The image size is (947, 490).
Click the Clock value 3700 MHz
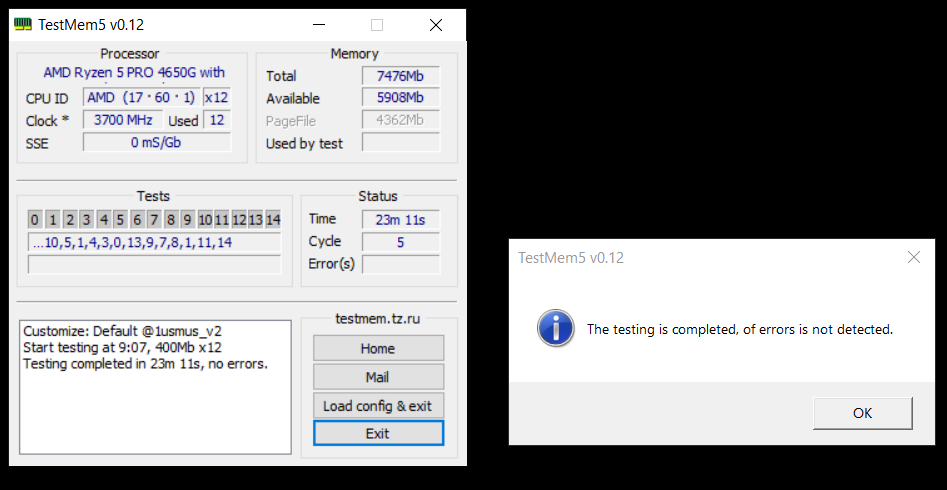click(x=123, y=120)
